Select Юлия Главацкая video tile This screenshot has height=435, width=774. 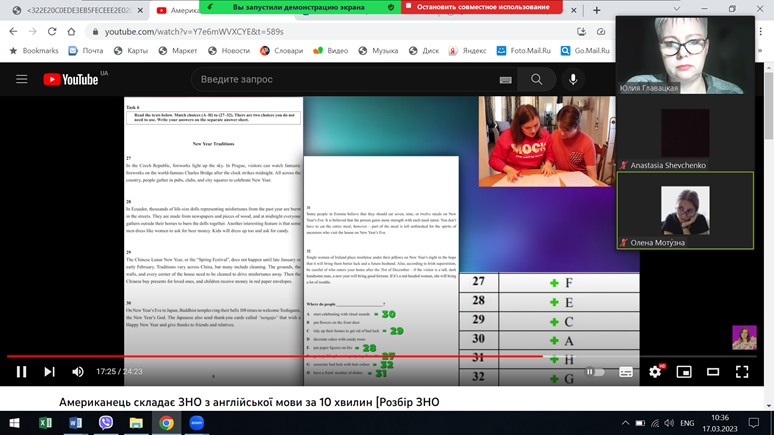coord(685,55)
